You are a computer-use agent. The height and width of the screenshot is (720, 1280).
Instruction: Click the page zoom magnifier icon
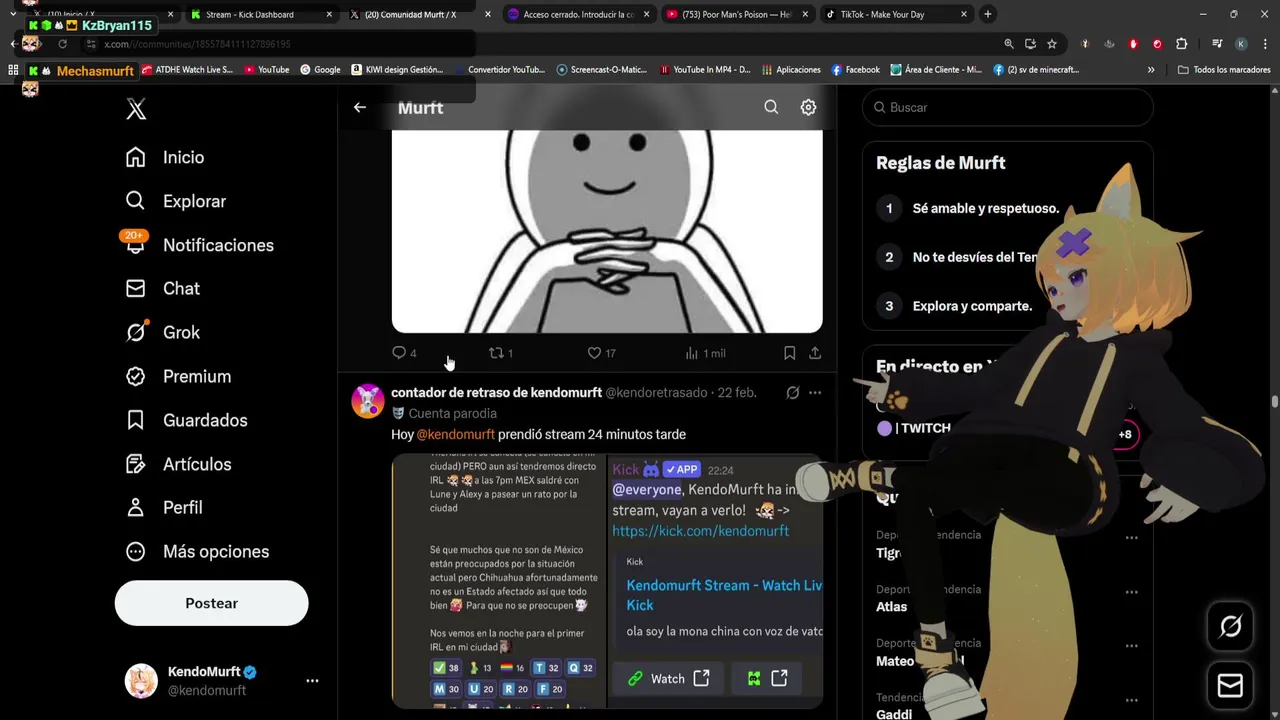click(x=1008, y=44)
